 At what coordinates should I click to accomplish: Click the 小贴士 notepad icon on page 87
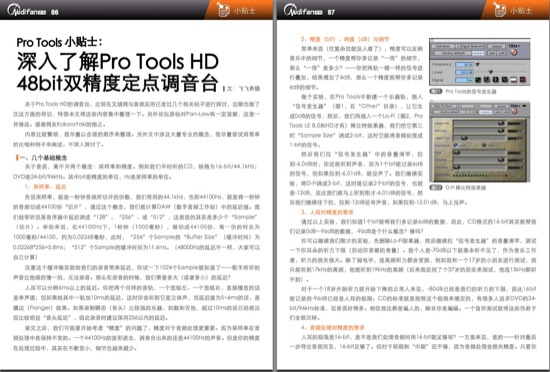tap(499, 9)
